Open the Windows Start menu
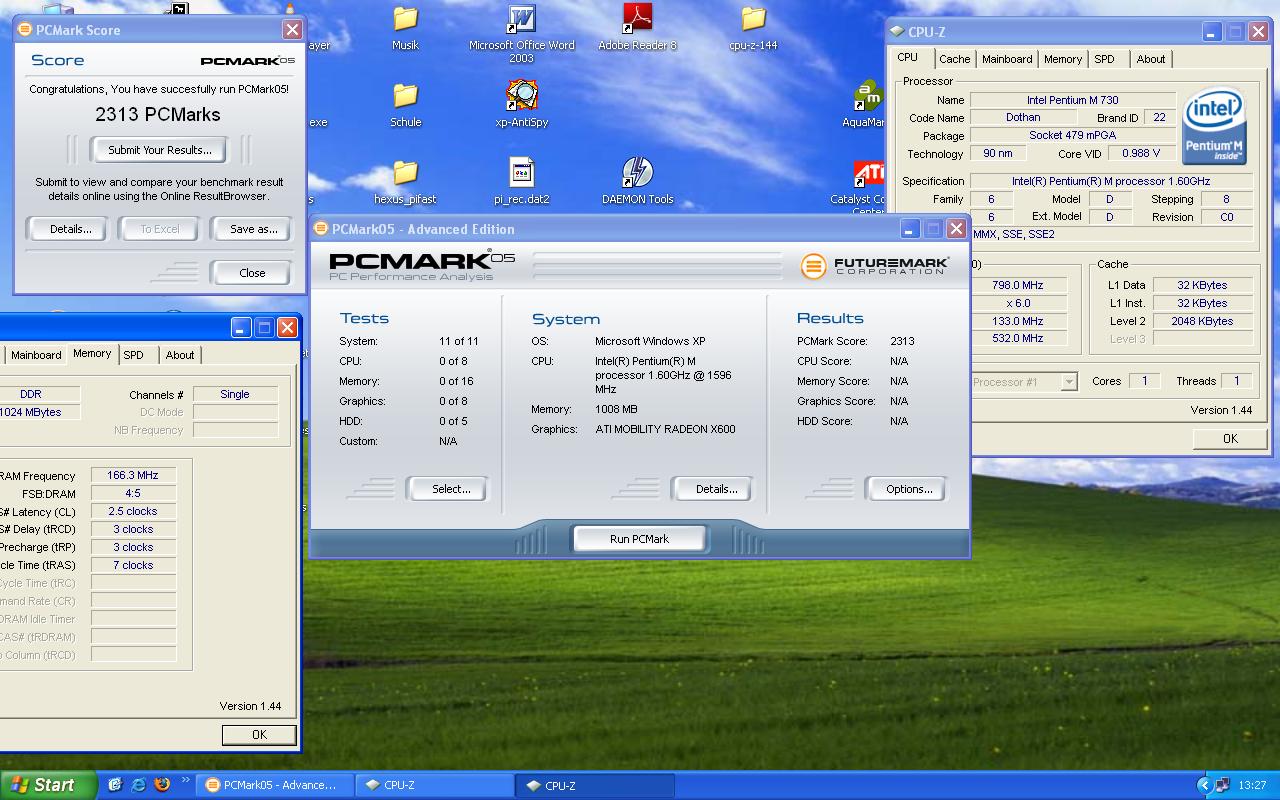This screenshot has width=1280, height=800. (48, 785)
